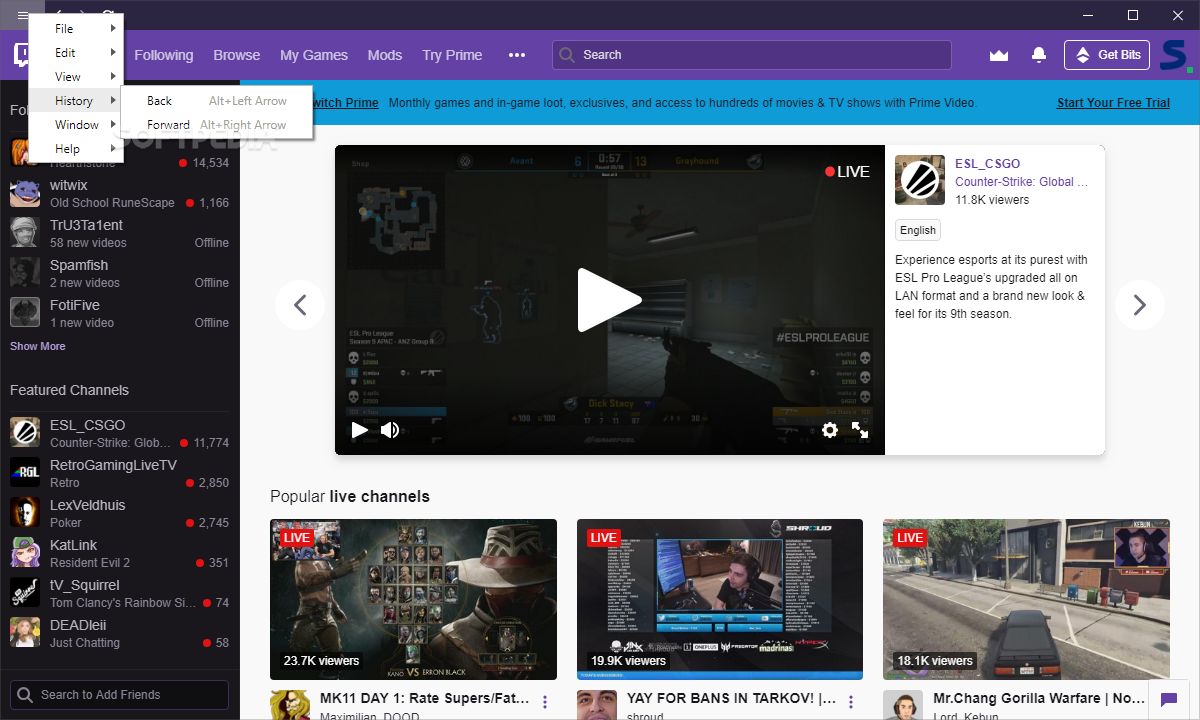Click the ESL_CSGO channel name link
The image size is (1200, 720).
click(988, 163)
